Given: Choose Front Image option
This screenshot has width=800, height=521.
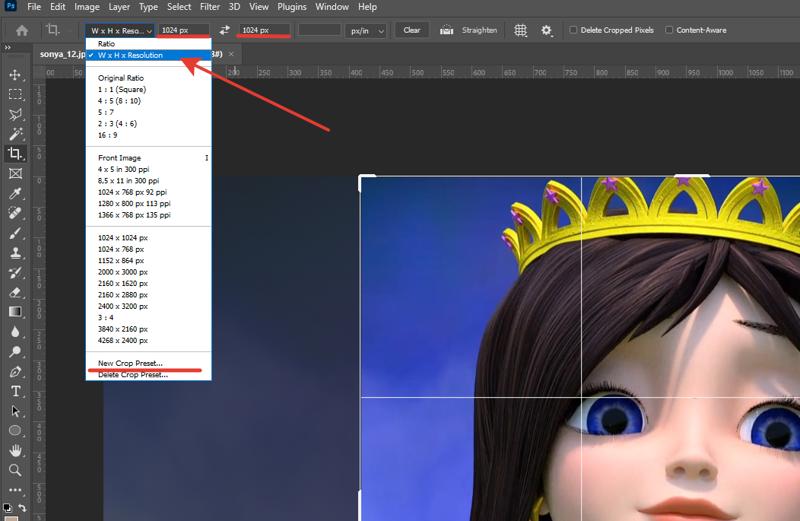Looking at the screenshot, I should tap(148, 158).
